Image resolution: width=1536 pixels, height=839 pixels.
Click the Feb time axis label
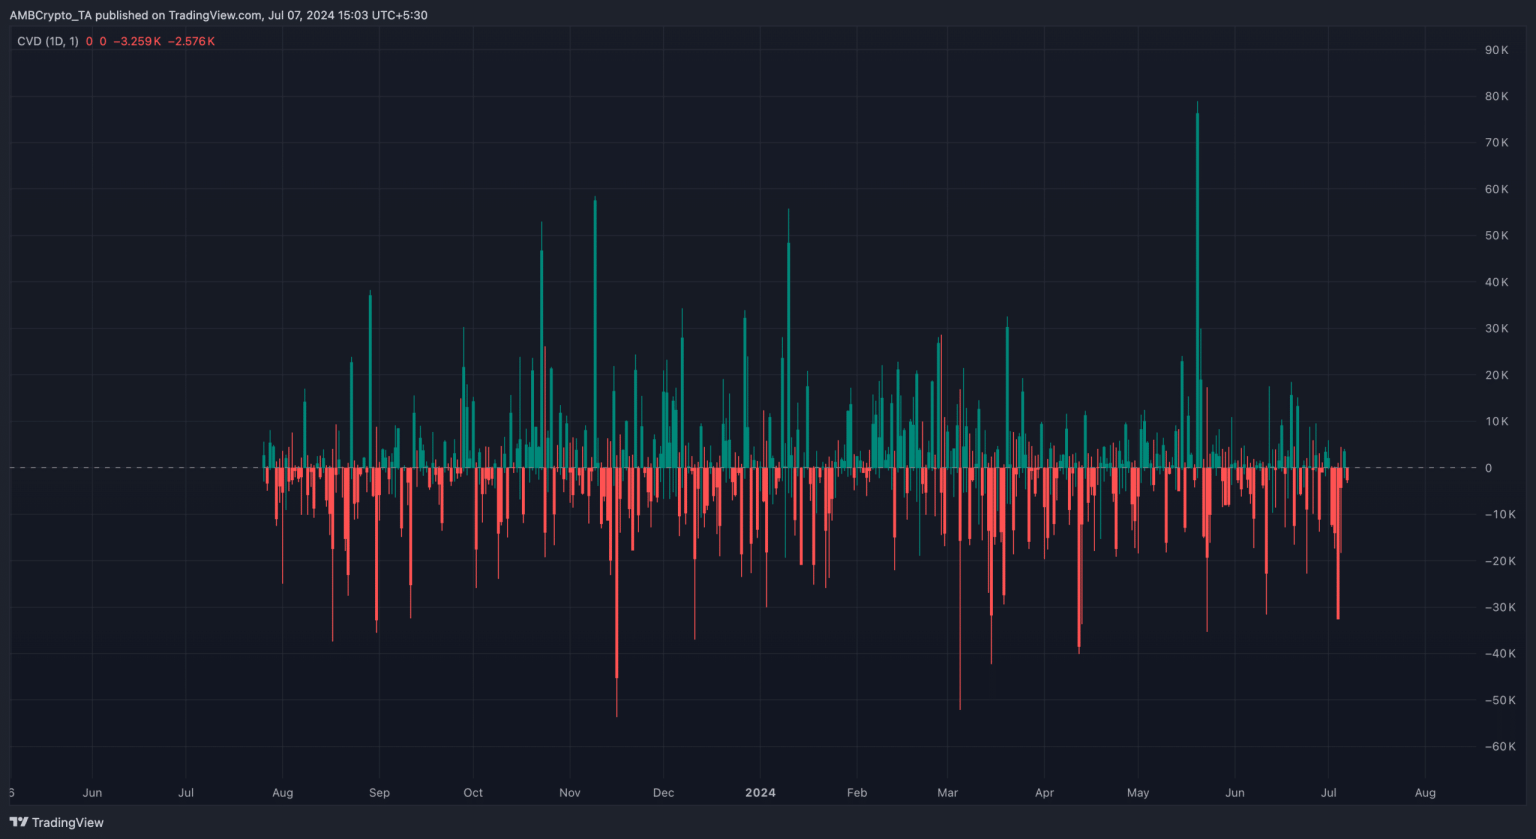coord(856,793)
